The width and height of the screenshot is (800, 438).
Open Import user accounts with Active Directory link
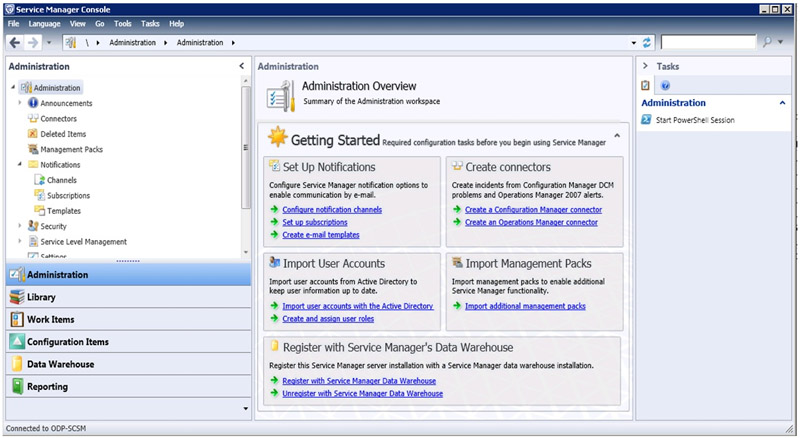358,306
